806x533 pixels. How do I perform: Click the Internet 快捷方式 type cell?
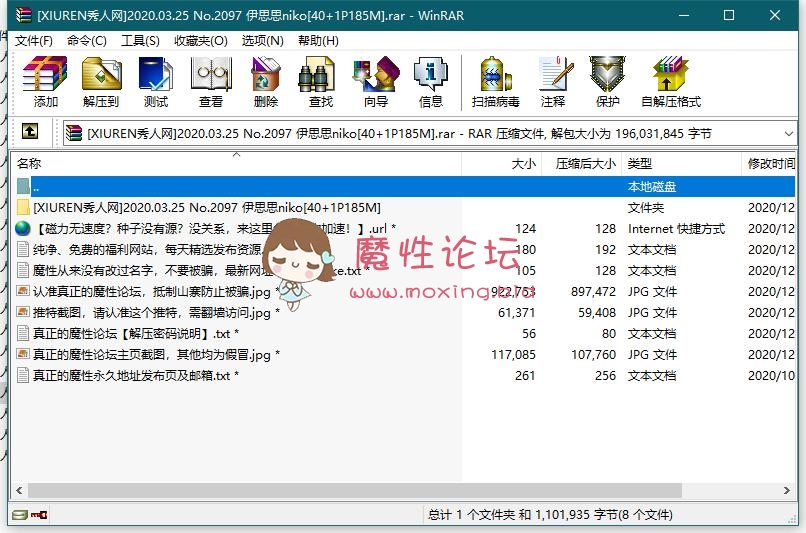tap(676, 228)
